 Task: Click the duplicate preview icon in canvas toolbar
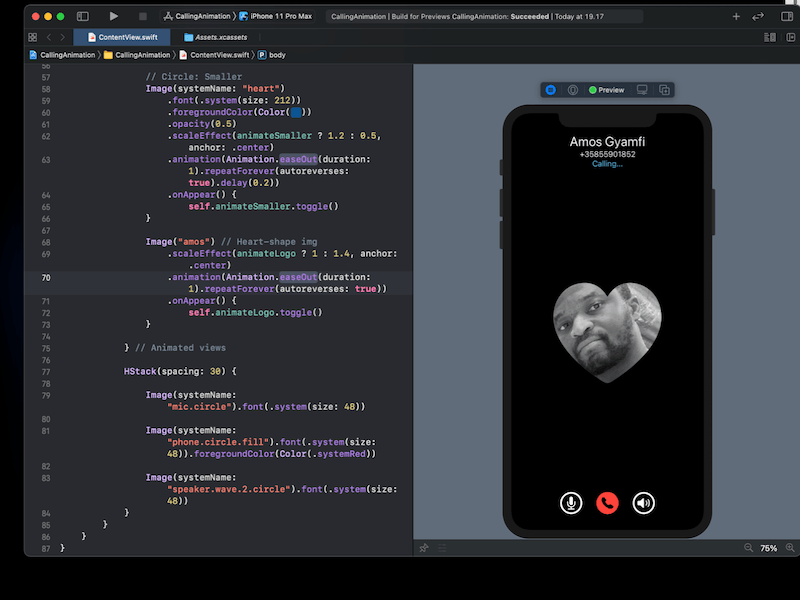(664, 89)
